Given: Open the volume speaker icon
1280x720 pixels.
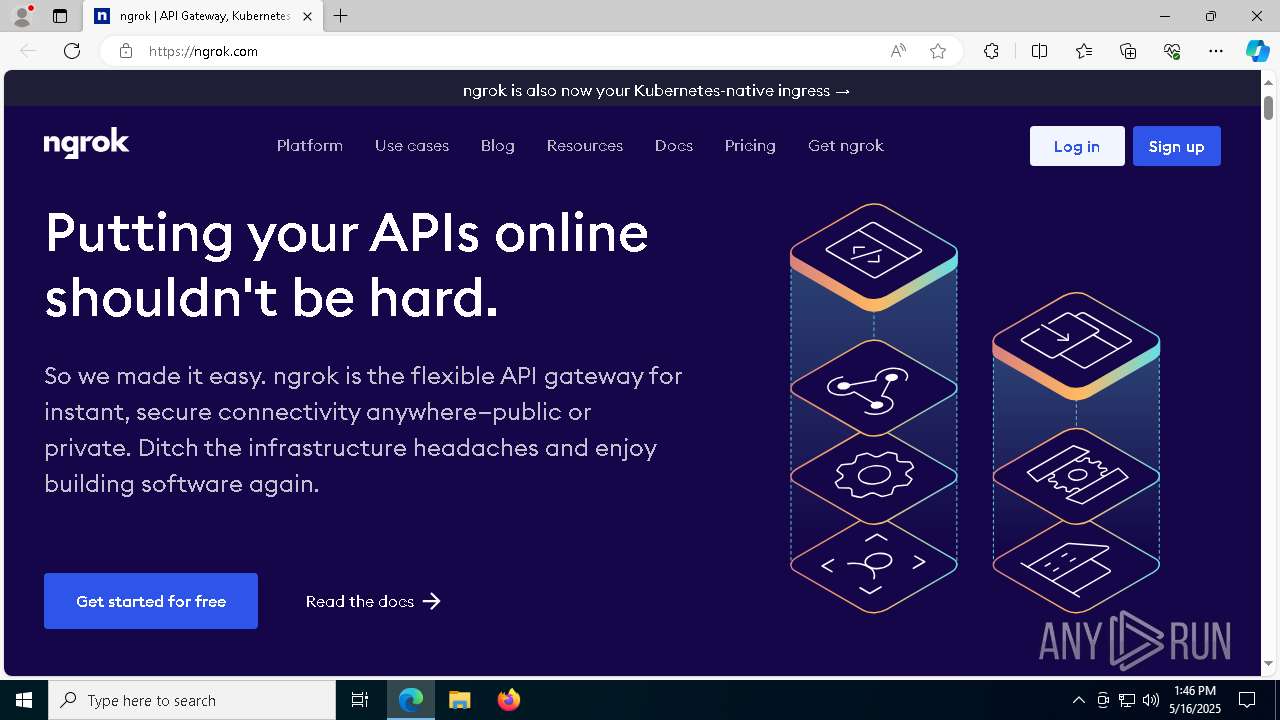Looking at the screenshot, I should 1151,700.
